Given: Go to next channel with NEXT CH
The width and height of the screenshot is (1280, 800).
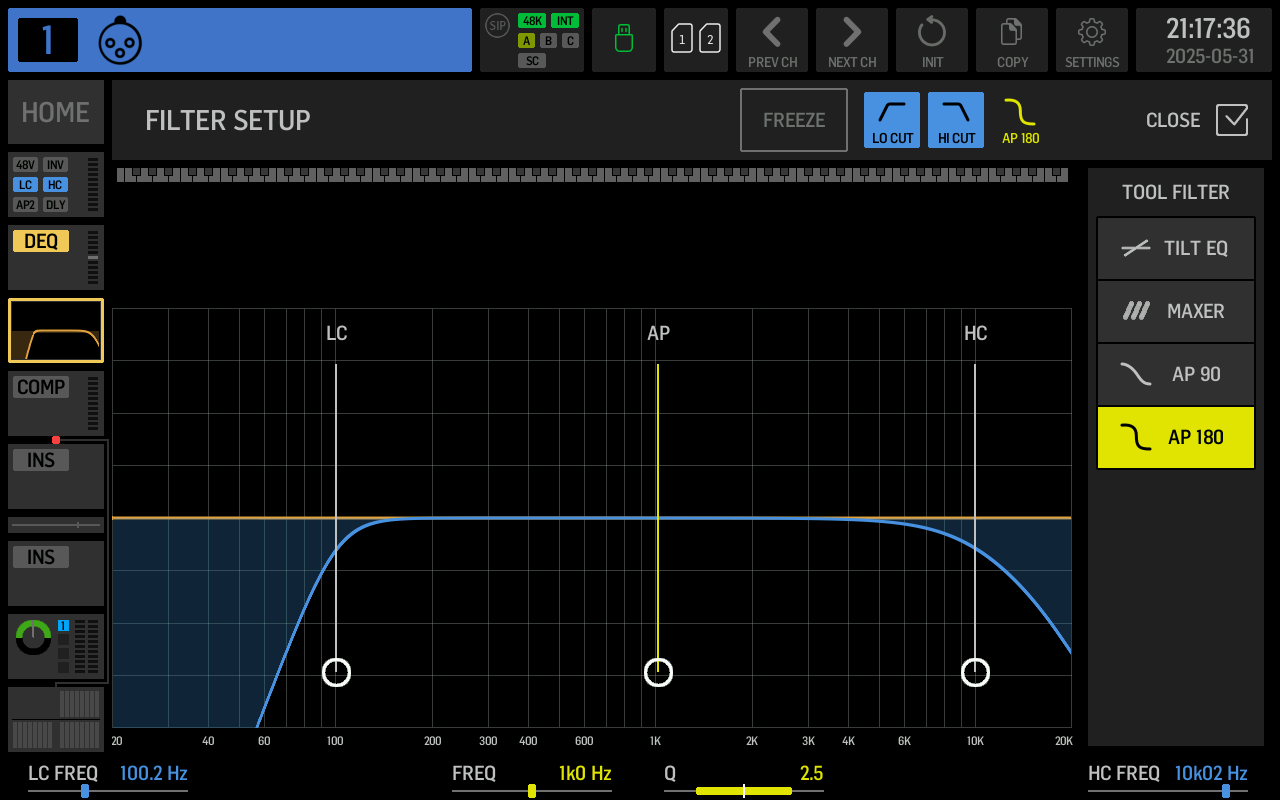Looking at the screenshot, I should (852, 40).
